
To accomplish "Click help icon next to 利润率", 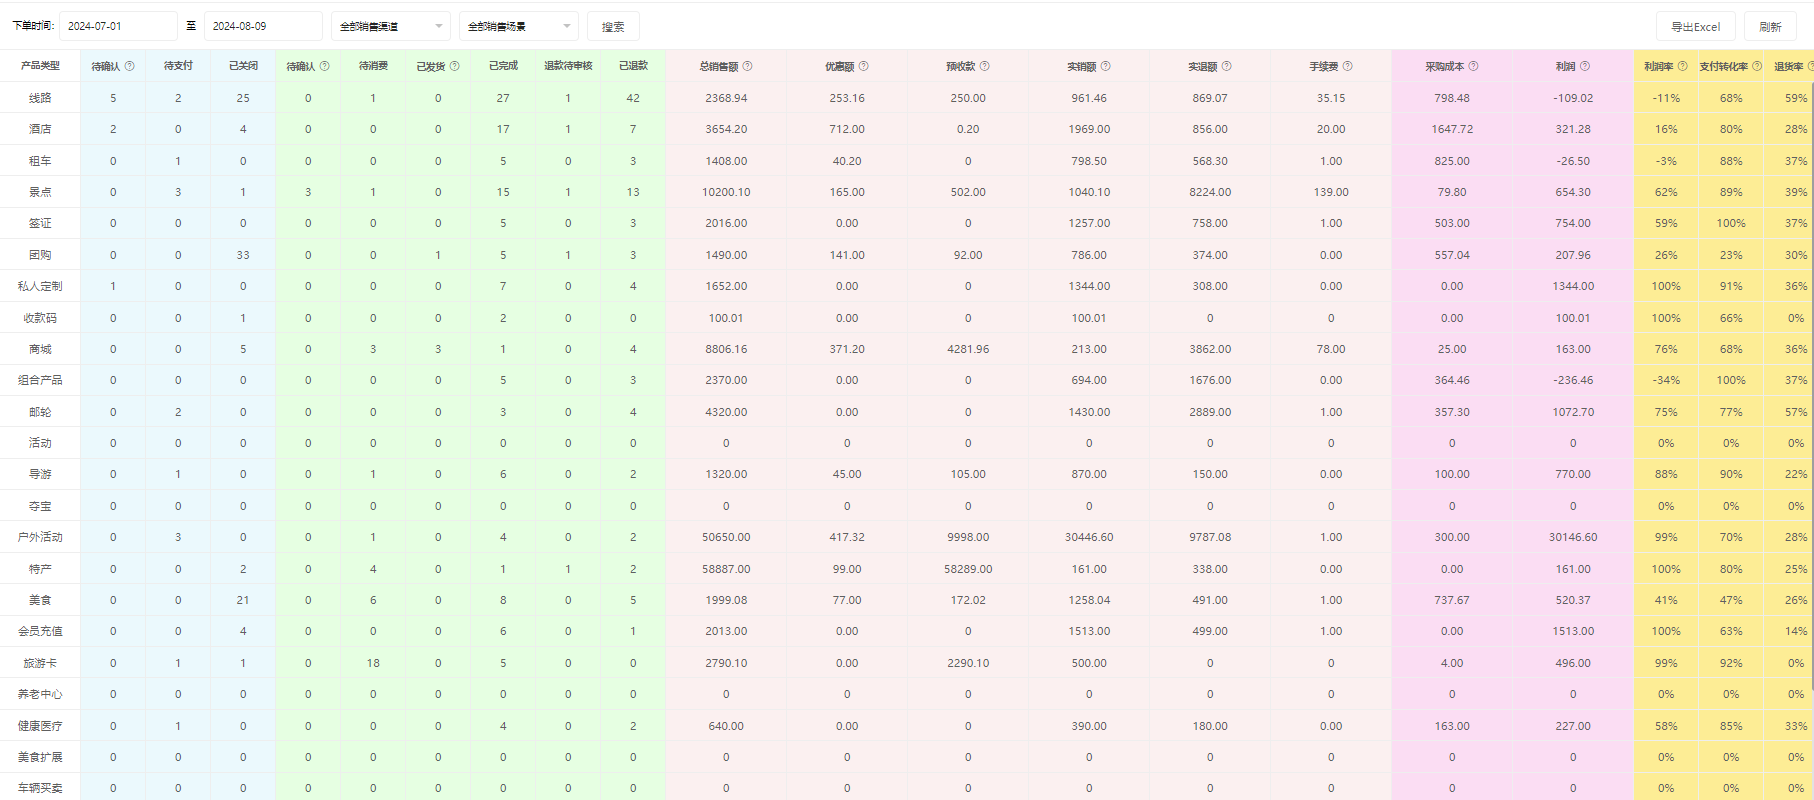I will [1683, 66].
